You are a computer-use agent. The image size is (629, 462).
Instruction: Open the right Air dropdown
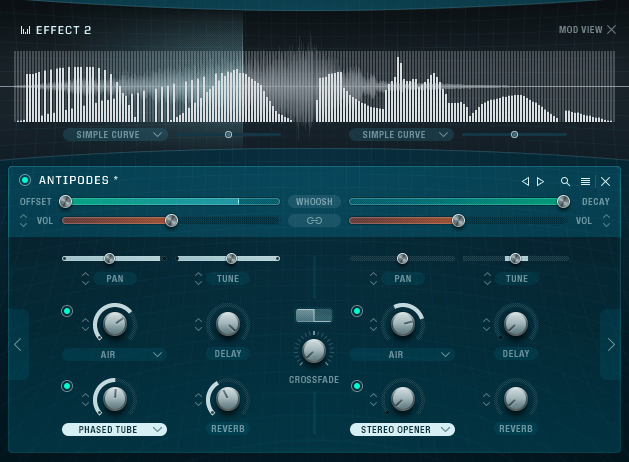(402, 354)
